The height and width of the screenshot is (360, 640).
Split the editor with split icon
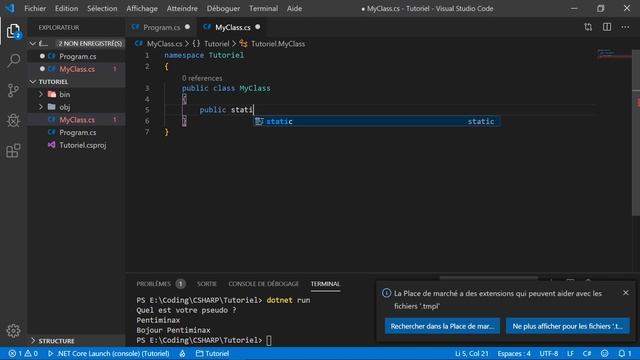607,27
